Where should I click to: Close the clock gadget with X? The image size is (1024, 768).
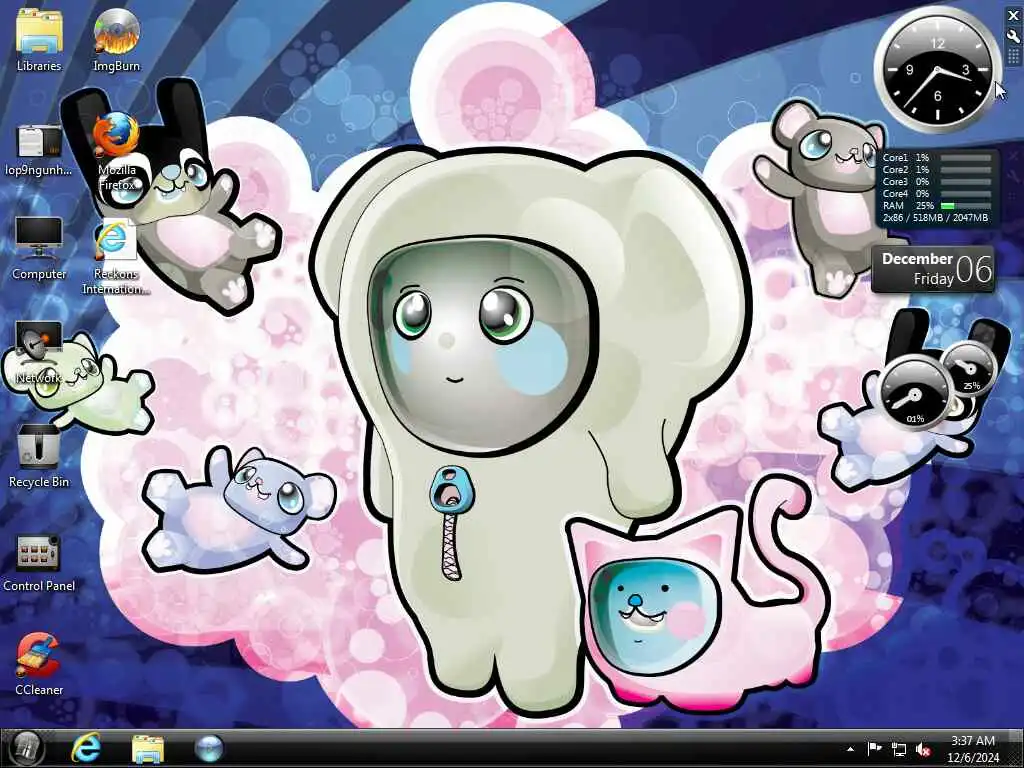pos(1014,16)
